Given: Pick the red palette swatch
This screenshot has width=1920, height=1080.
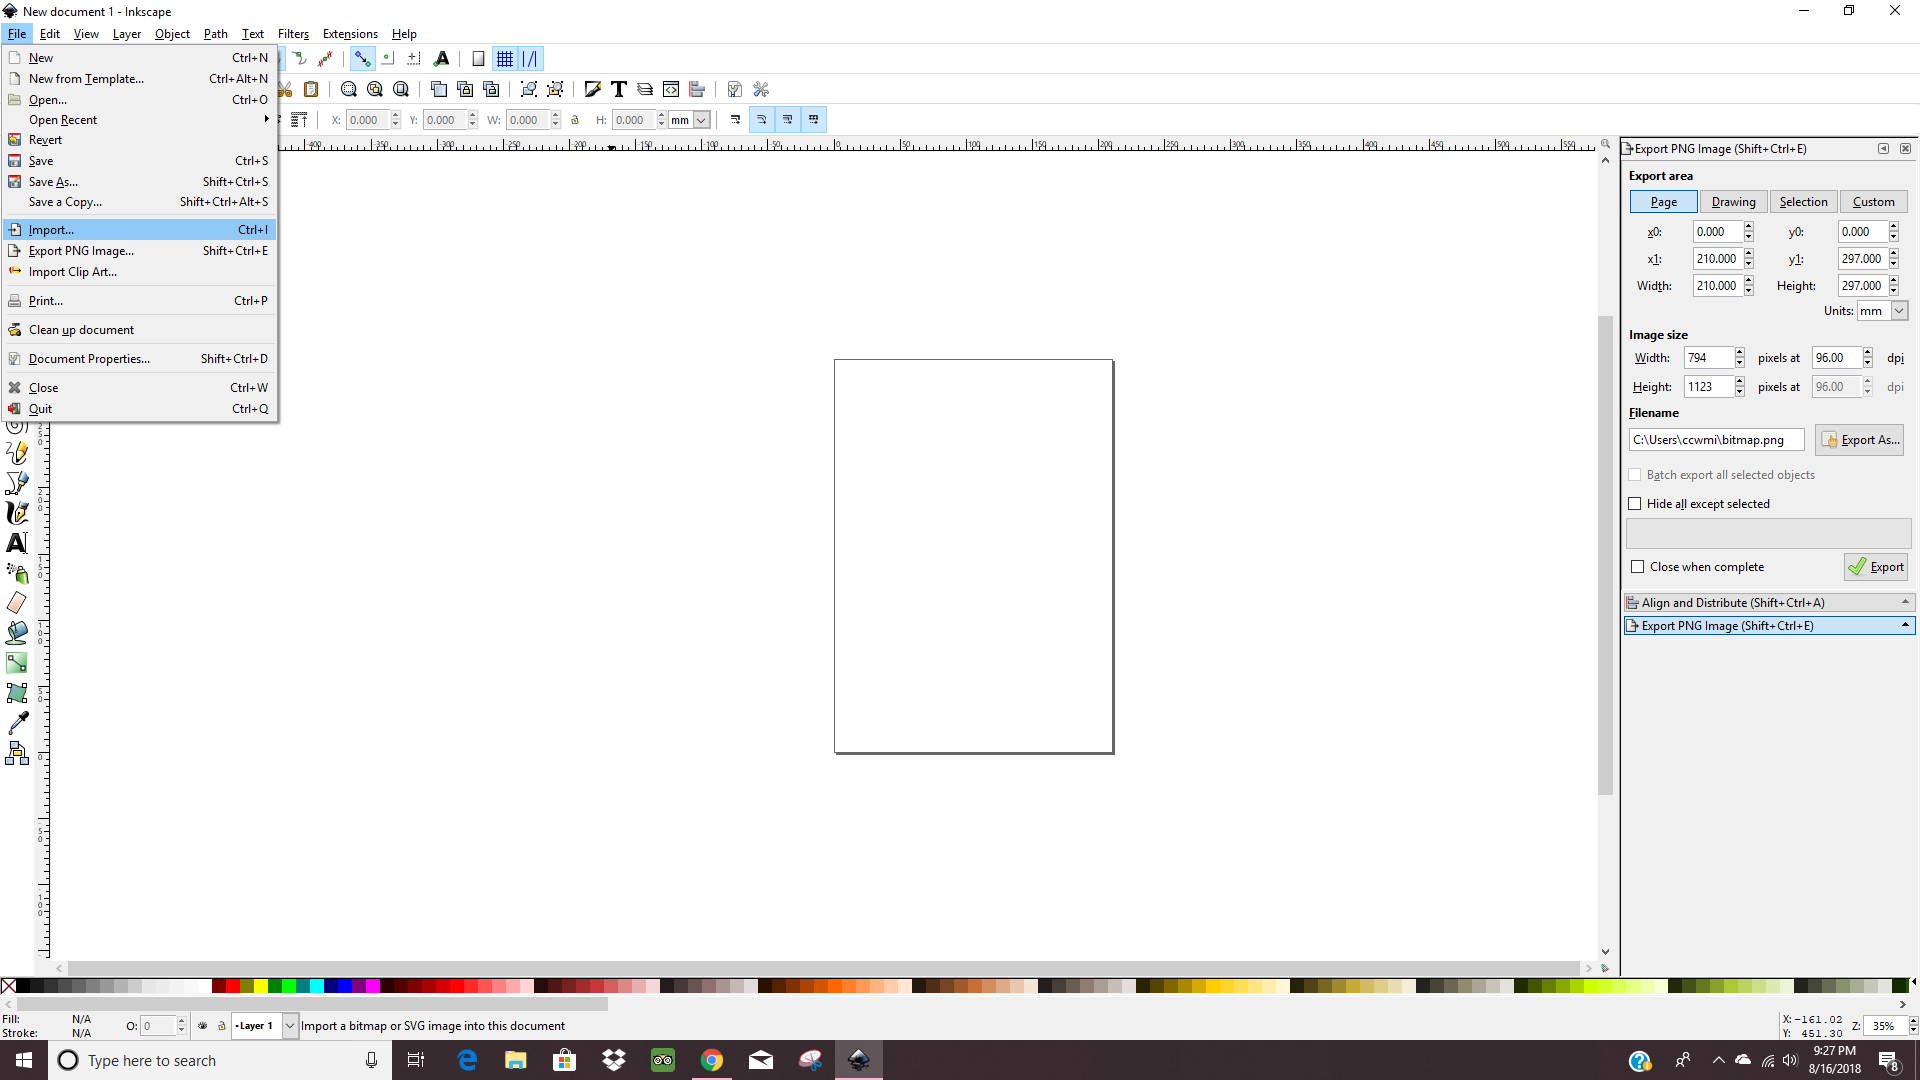Looking at the screenshot, I should tap(232, 986).
